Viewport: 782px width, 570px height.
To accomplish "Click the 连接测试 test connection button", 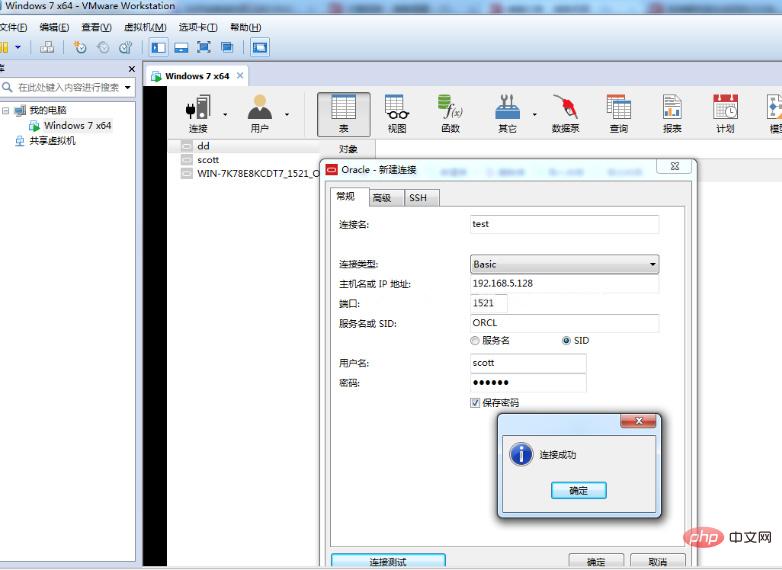I will (388, 561).
